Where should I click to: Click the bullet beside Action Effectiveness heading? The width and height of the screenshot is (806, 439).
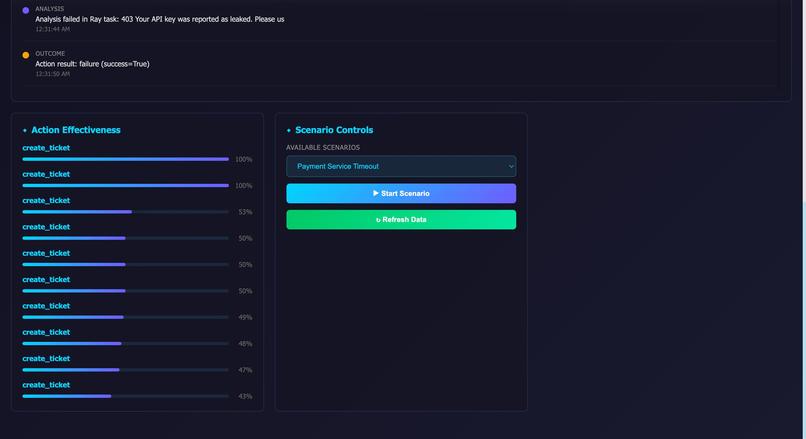tap(25, 131)
